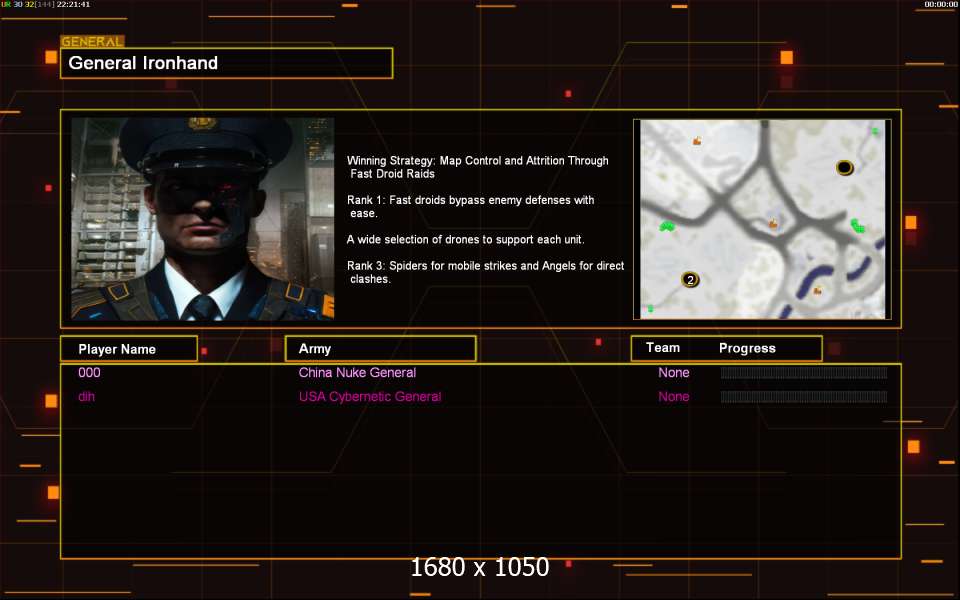The width and height of the screenshot is (960, 600).
Task: Click the 00:00:00 elapsed timer
Action: click(940, 4)
